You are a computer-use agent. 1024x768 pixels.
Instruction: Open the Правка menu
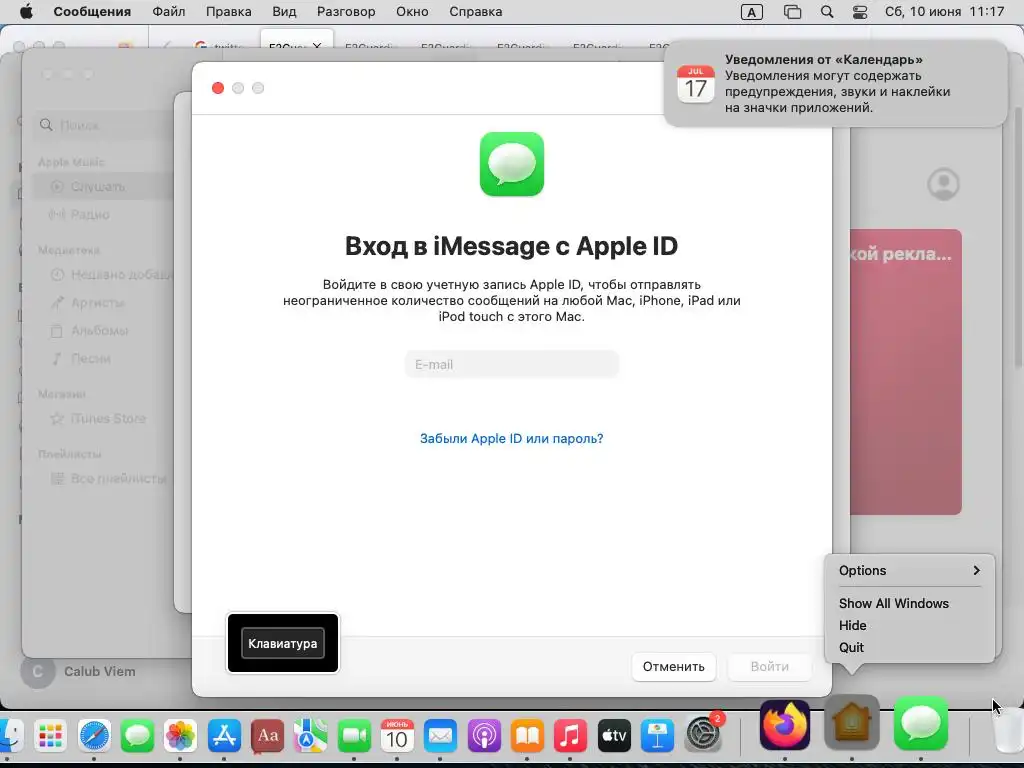(x=229, y=12)
